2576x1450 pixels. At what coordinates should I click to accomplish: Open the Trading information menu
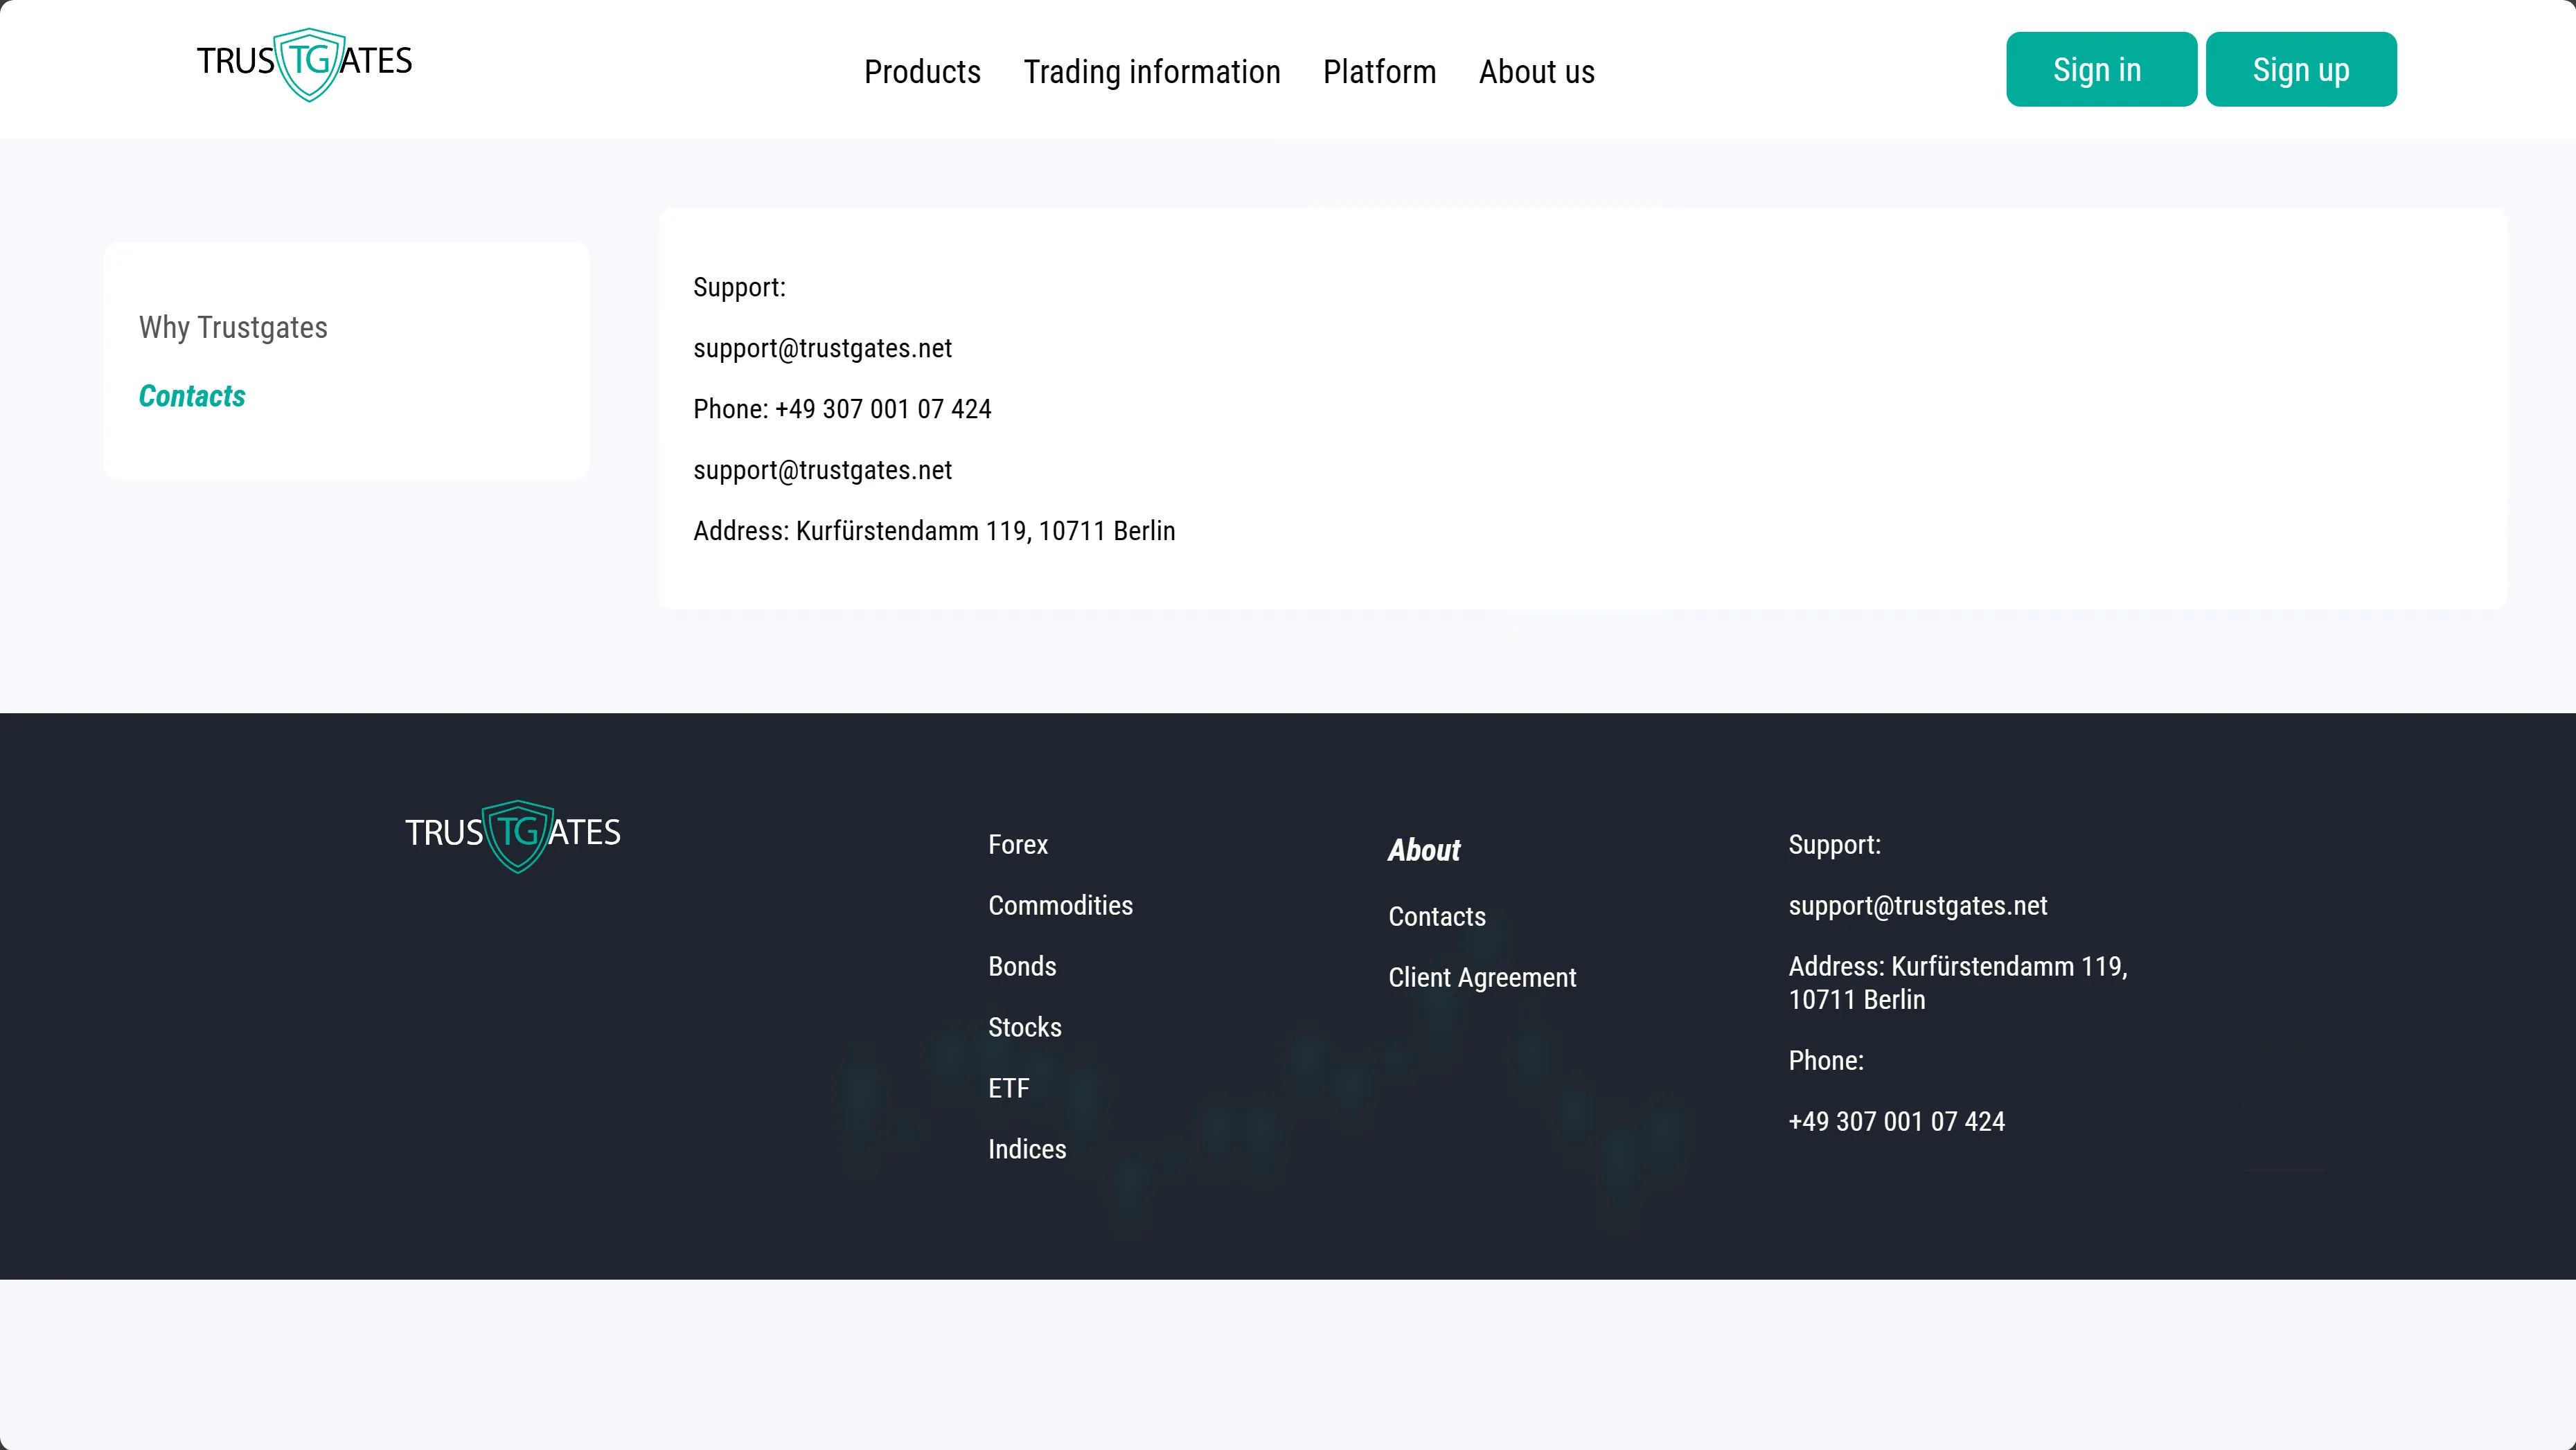click(1152, 72)
